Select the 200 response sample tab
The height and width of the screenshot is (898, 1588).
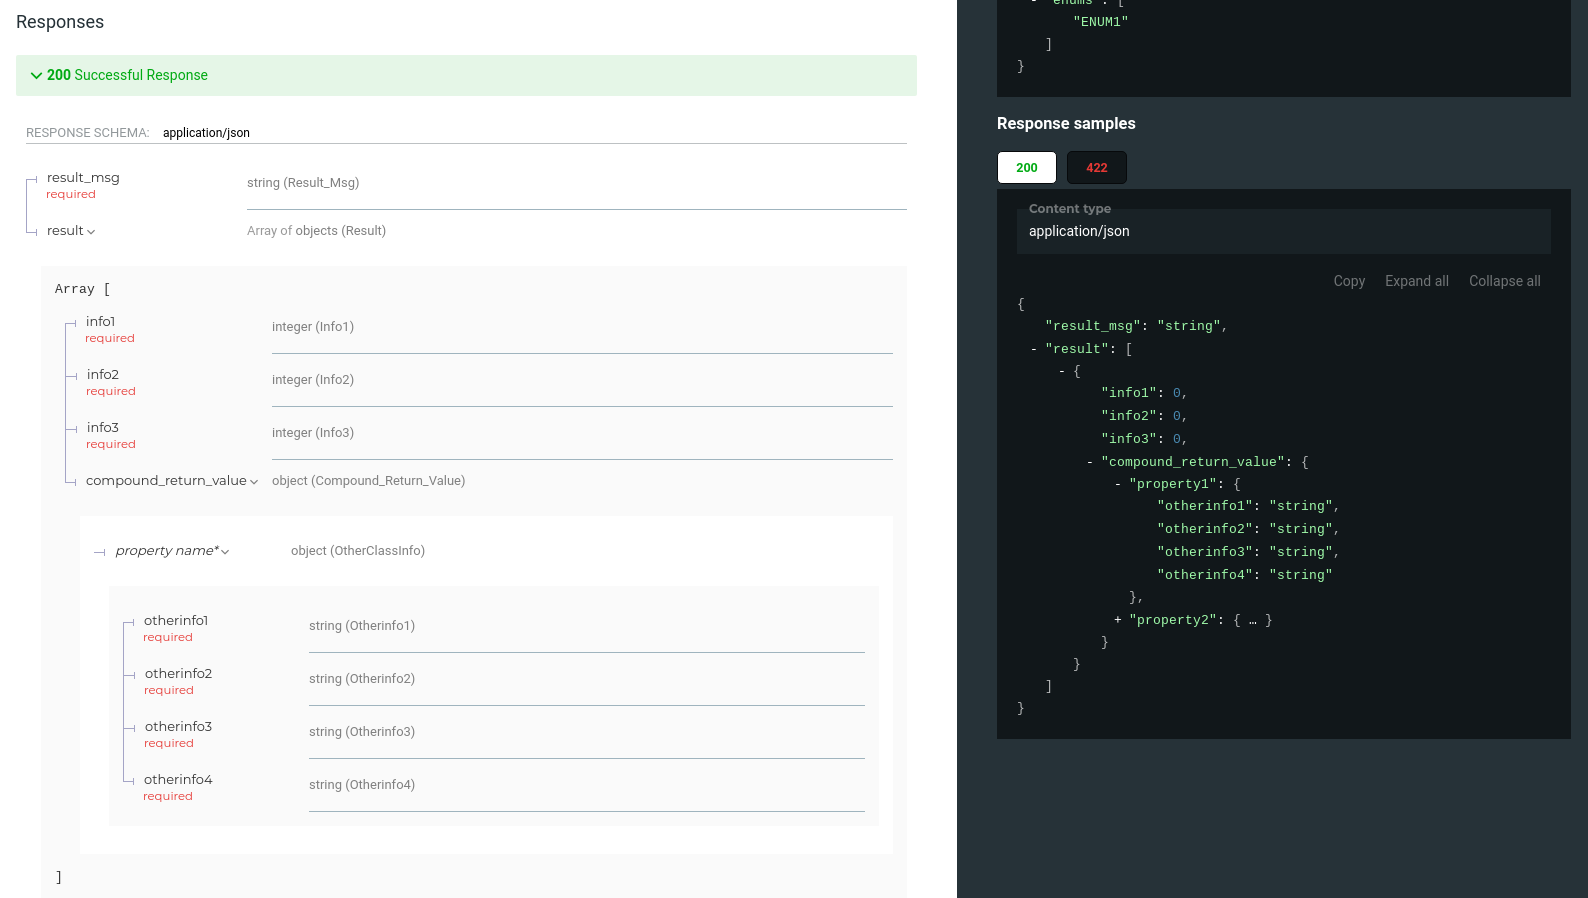point(1027,168)
